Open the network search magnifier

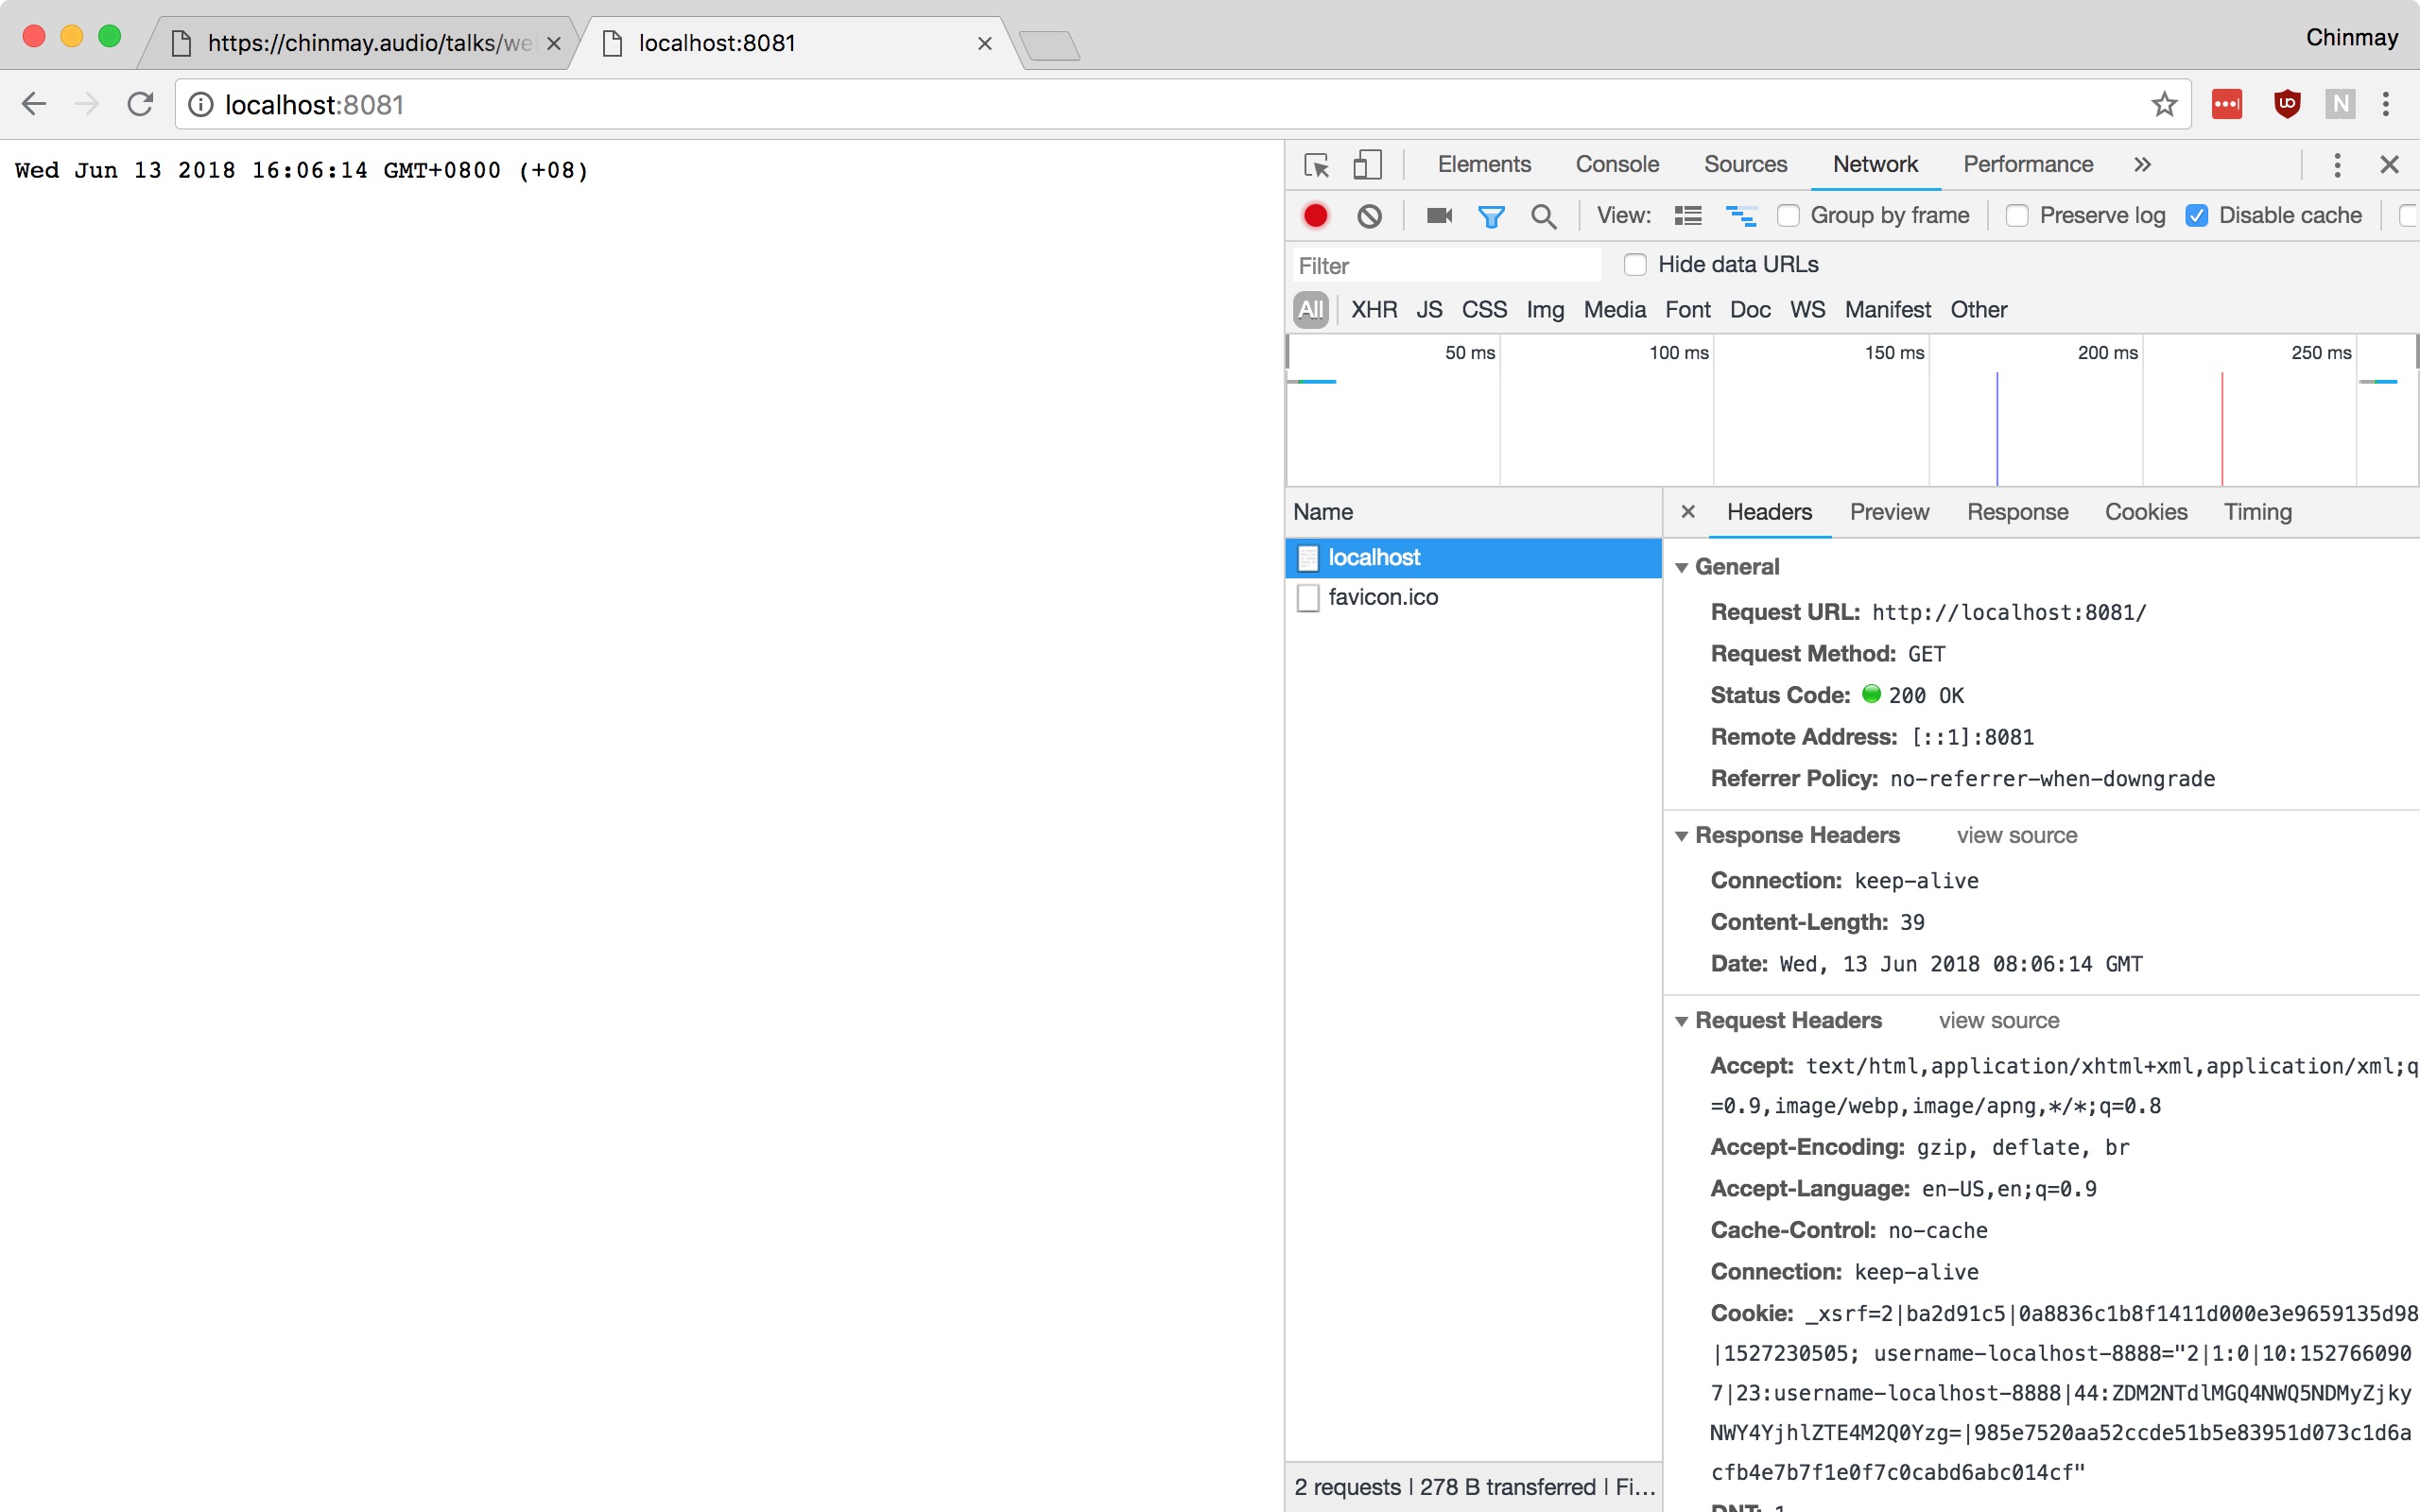point(1543,216)
